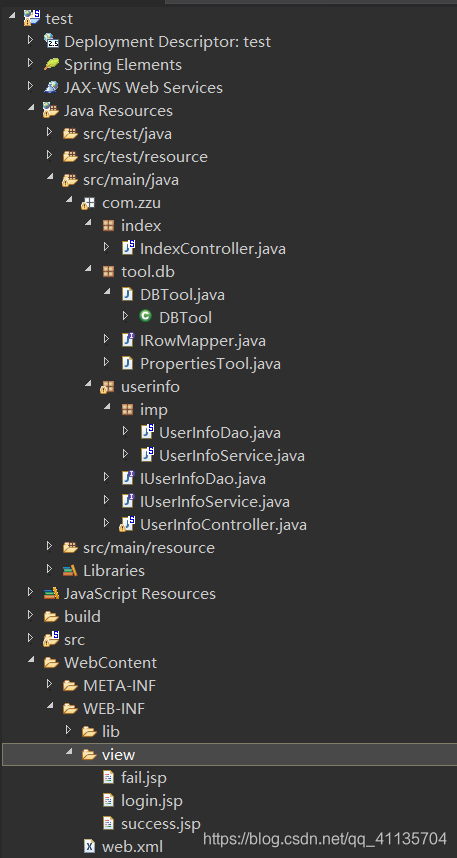This screenshot has width=457, height=858.
Task: Click the src/main/java source folder icon
Action: pos(70,179)
